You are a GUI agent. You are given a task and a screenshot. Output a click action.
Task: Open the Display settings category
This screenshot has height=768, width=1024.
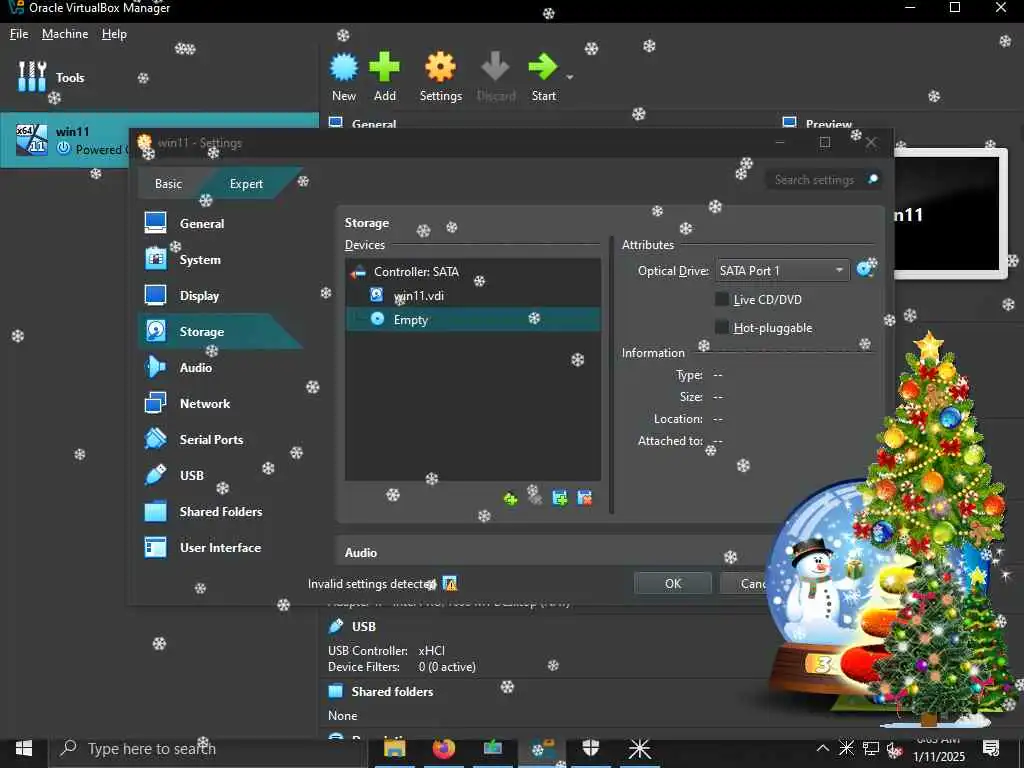(x=199, y=295)
